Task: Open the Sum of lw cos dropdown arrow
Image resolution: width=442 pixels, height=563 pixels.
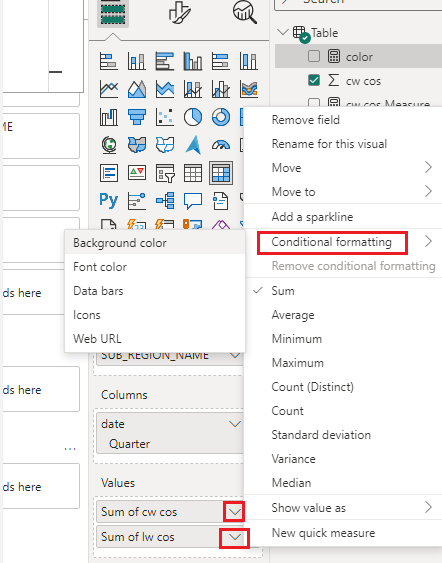Action: 234,538
